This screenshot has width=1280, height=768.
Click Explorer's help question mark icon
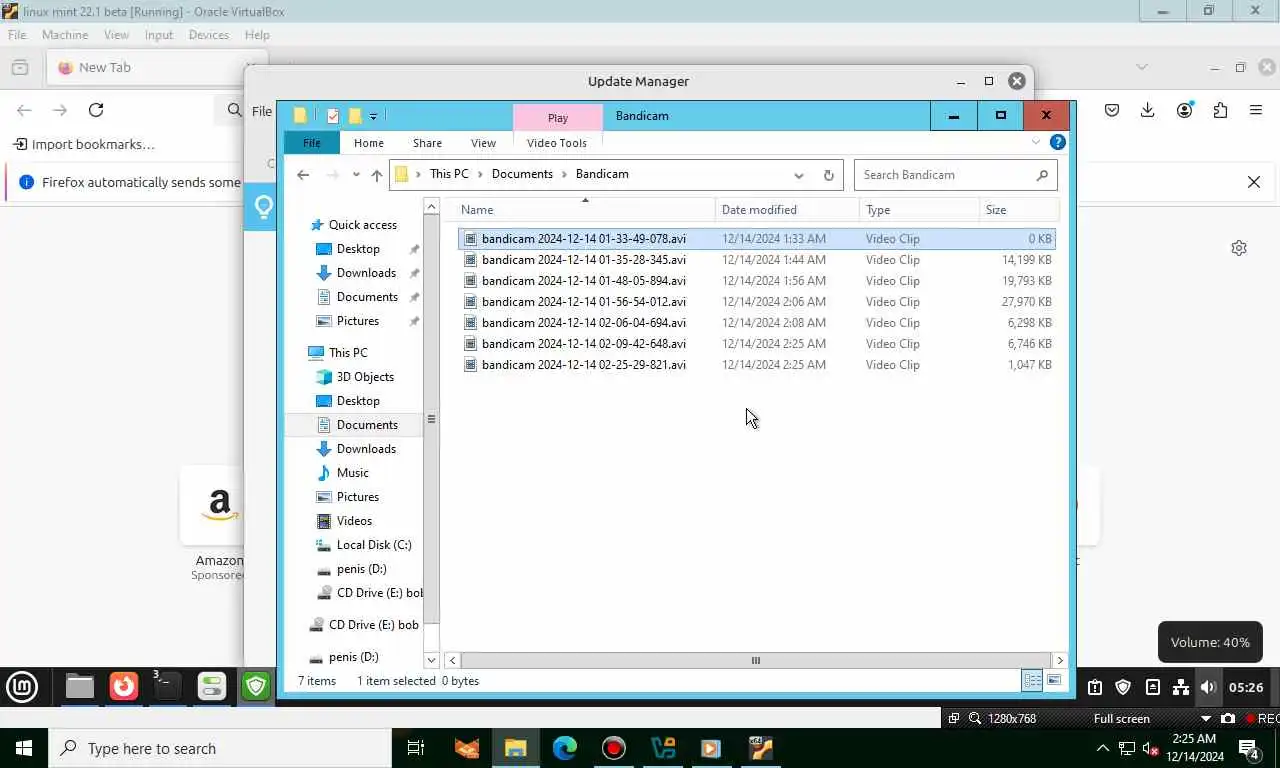point(1058,143)
